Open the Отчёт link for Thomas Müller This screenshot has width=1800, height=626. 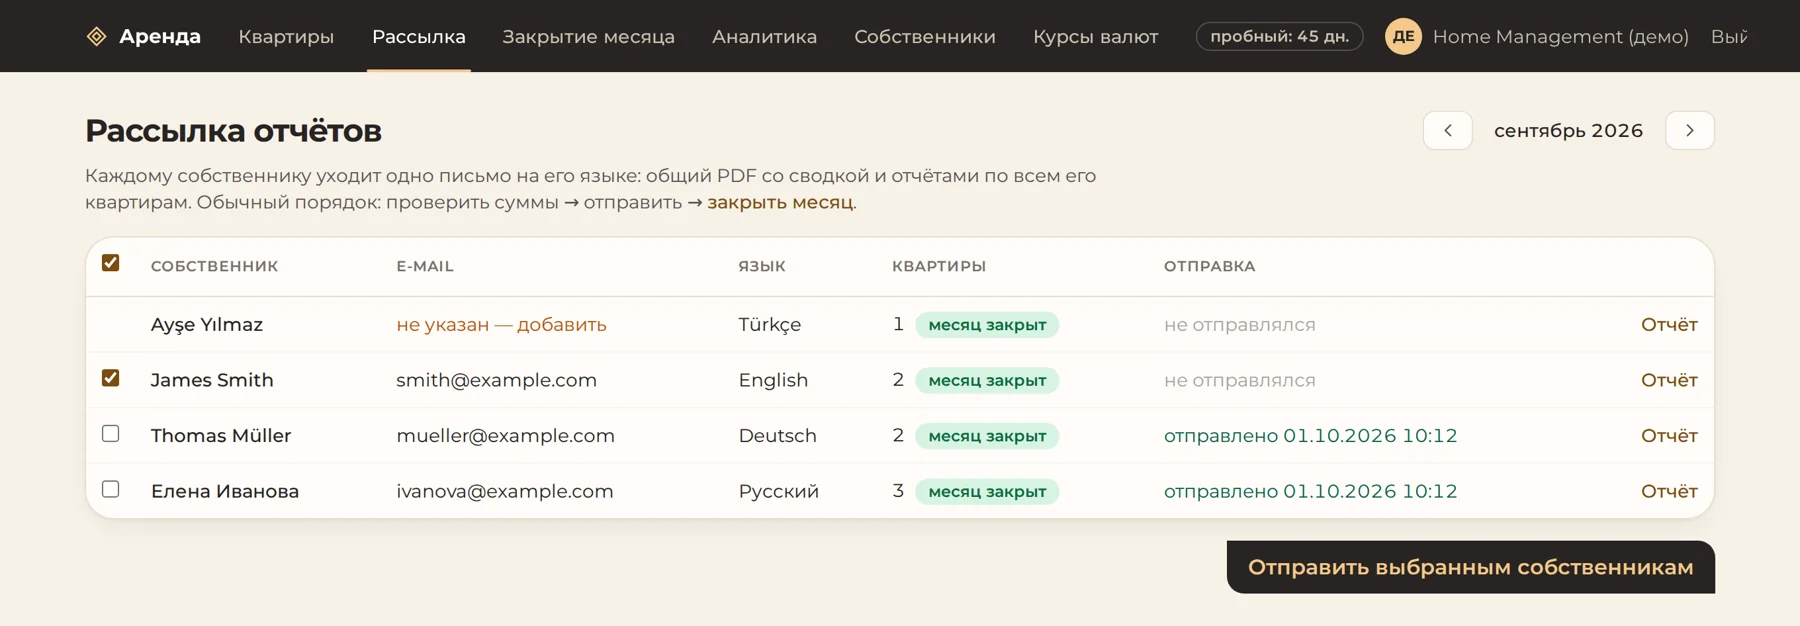1669,436
